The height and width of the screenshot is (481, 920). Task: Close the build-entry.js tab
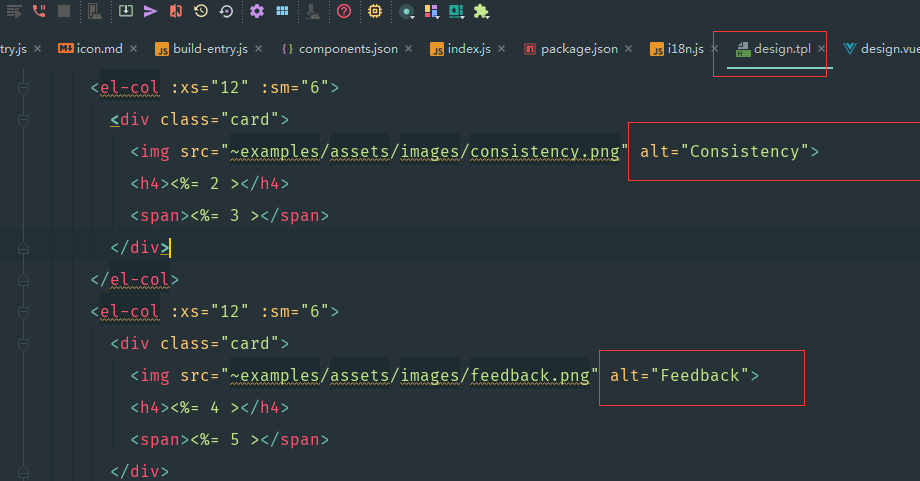(259, 49)
